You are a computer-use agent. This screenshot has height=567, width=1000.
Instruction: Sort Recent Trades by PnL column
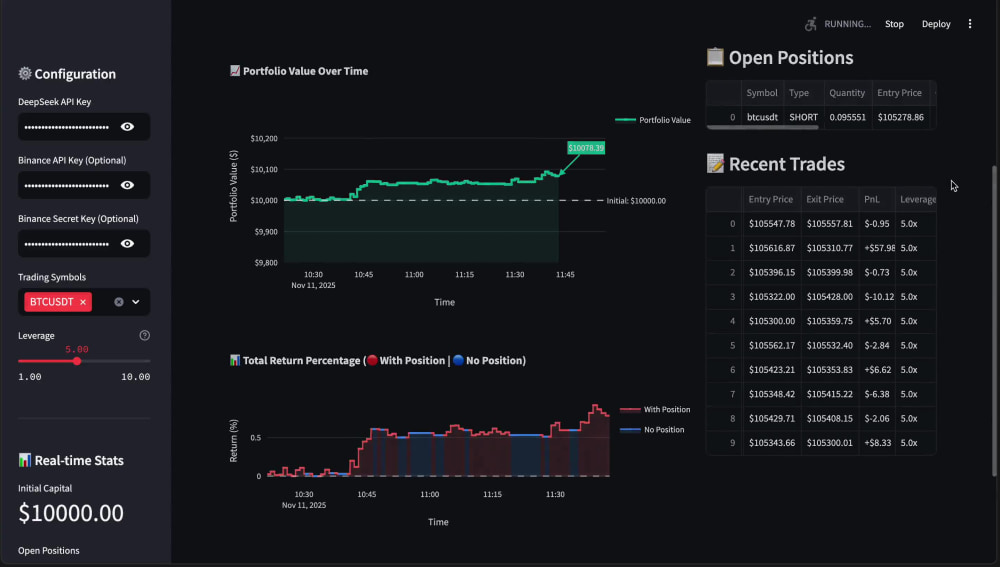[x=877, y=200]
